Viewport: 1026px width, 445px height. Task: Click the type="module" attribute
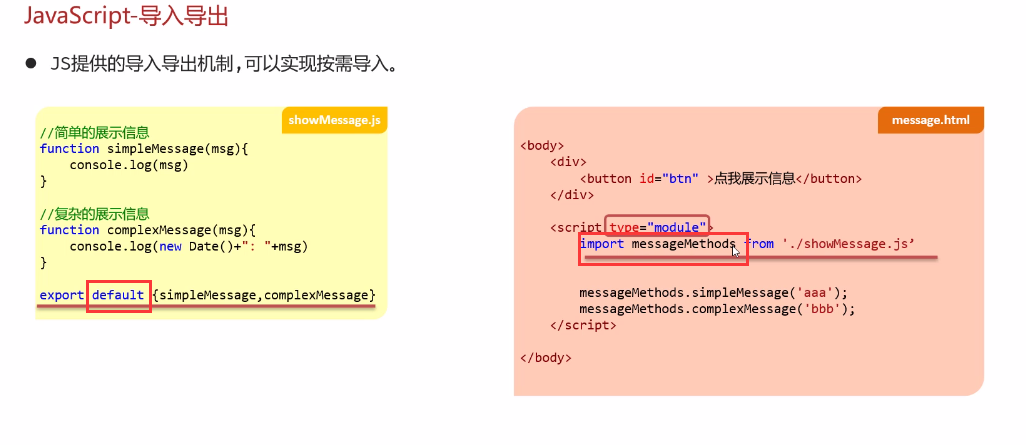tap(658, 228)
